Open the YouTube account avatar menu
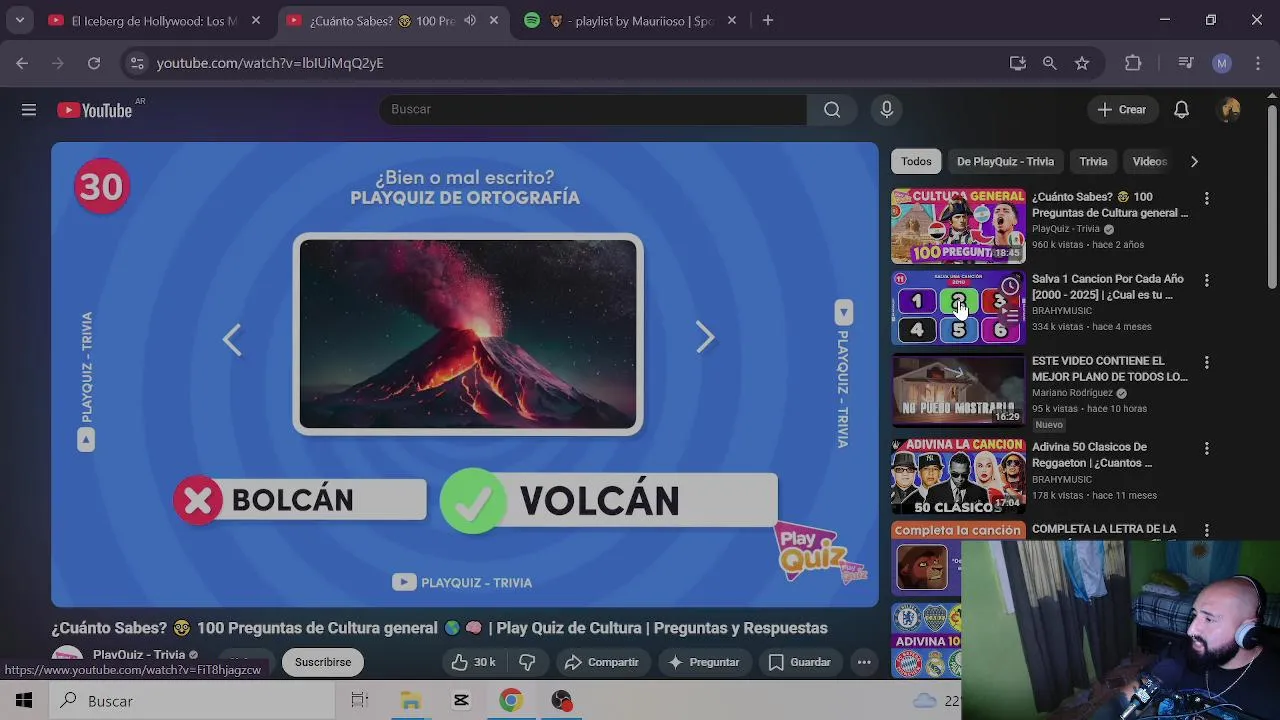 click(x=1230, y=110)
